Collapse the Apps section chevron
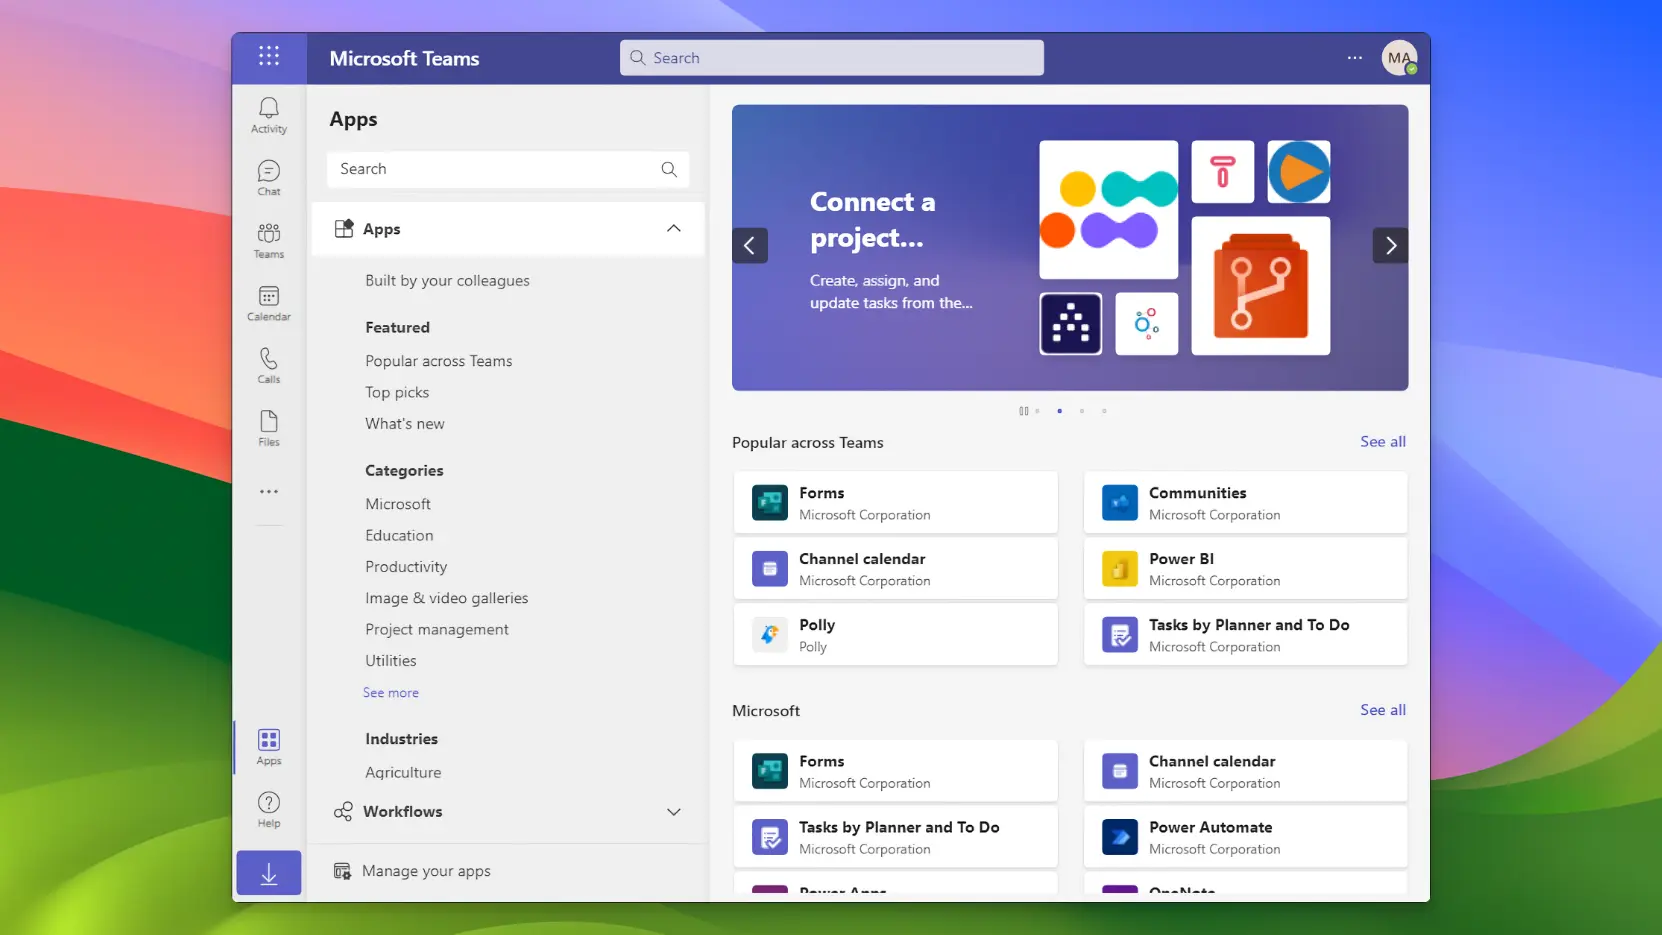The height and width of the screenshot is (935, 1662). (674, 228)
